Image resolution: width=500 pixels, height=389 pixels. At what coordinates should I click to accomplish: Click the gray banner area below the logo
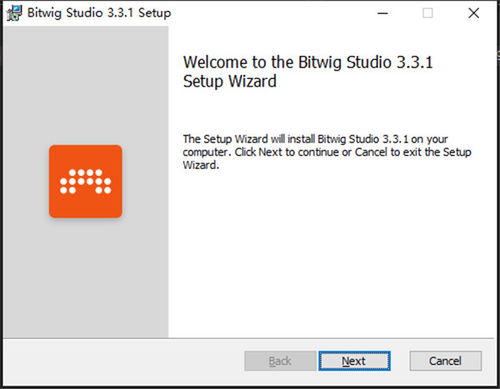pyautogui.click(x=86, y=278)
